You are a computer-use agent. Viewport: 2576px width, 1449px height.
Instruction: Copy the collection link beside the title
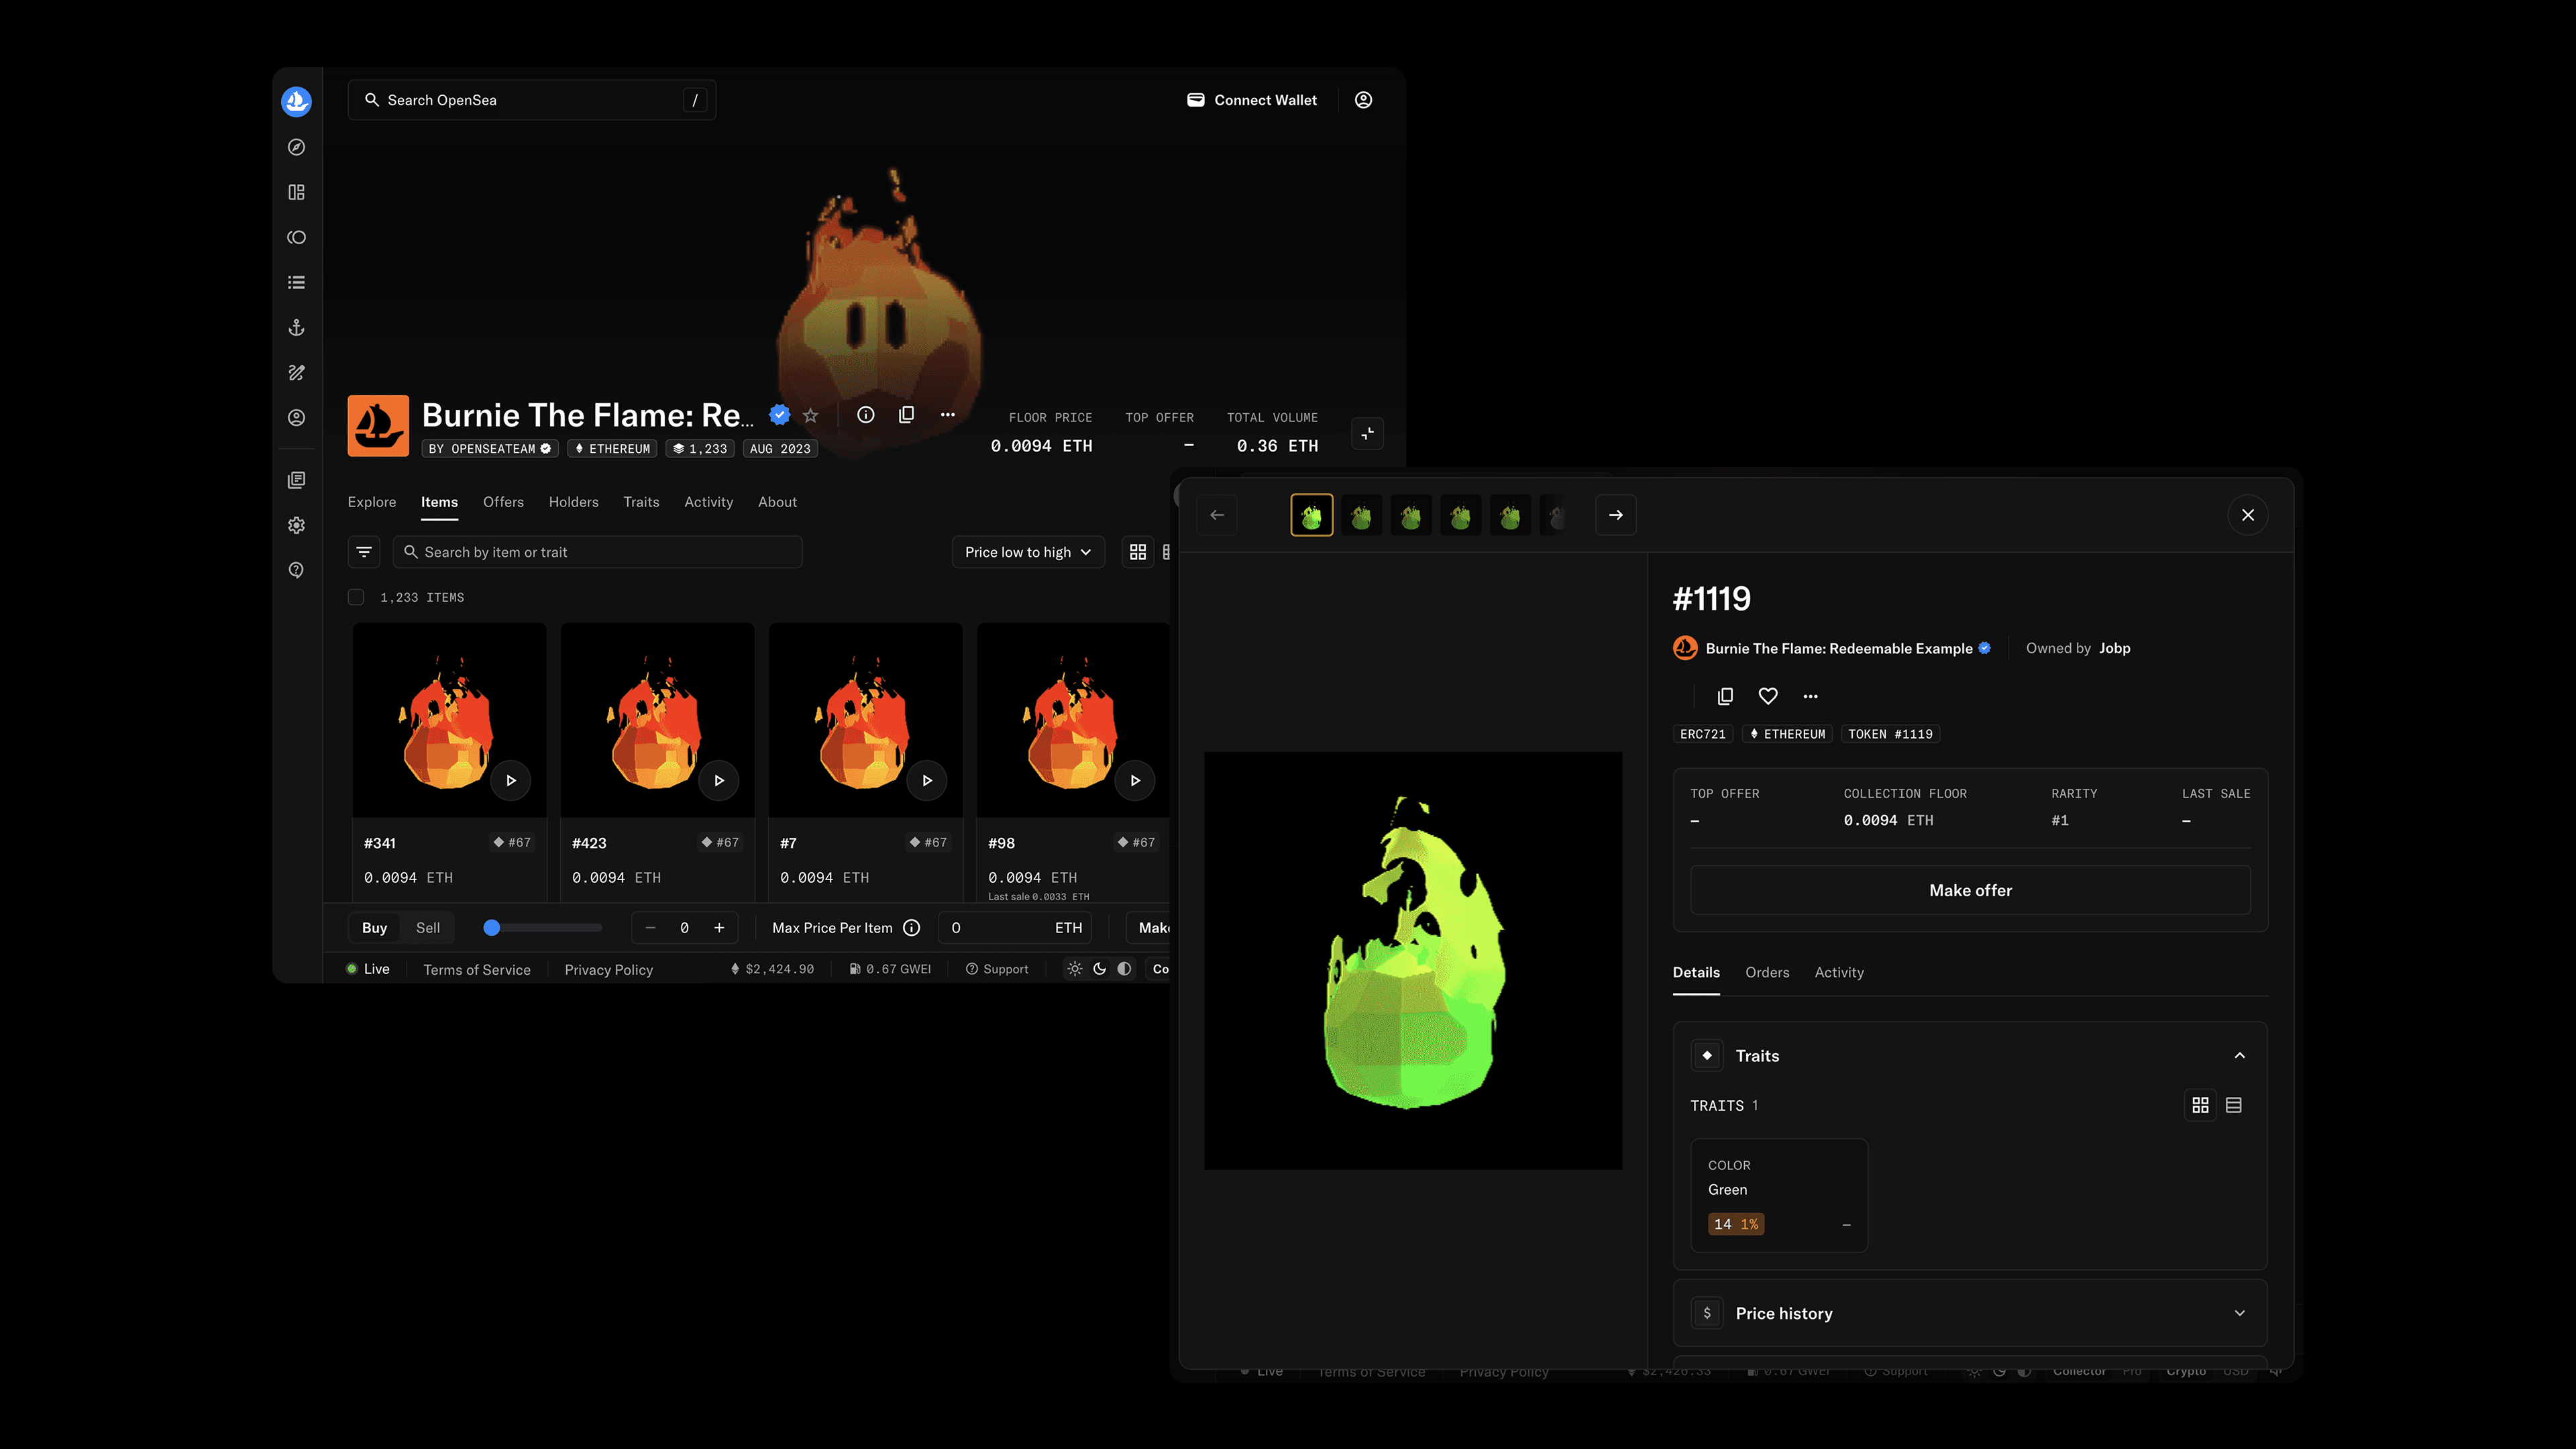pos(907,414)
